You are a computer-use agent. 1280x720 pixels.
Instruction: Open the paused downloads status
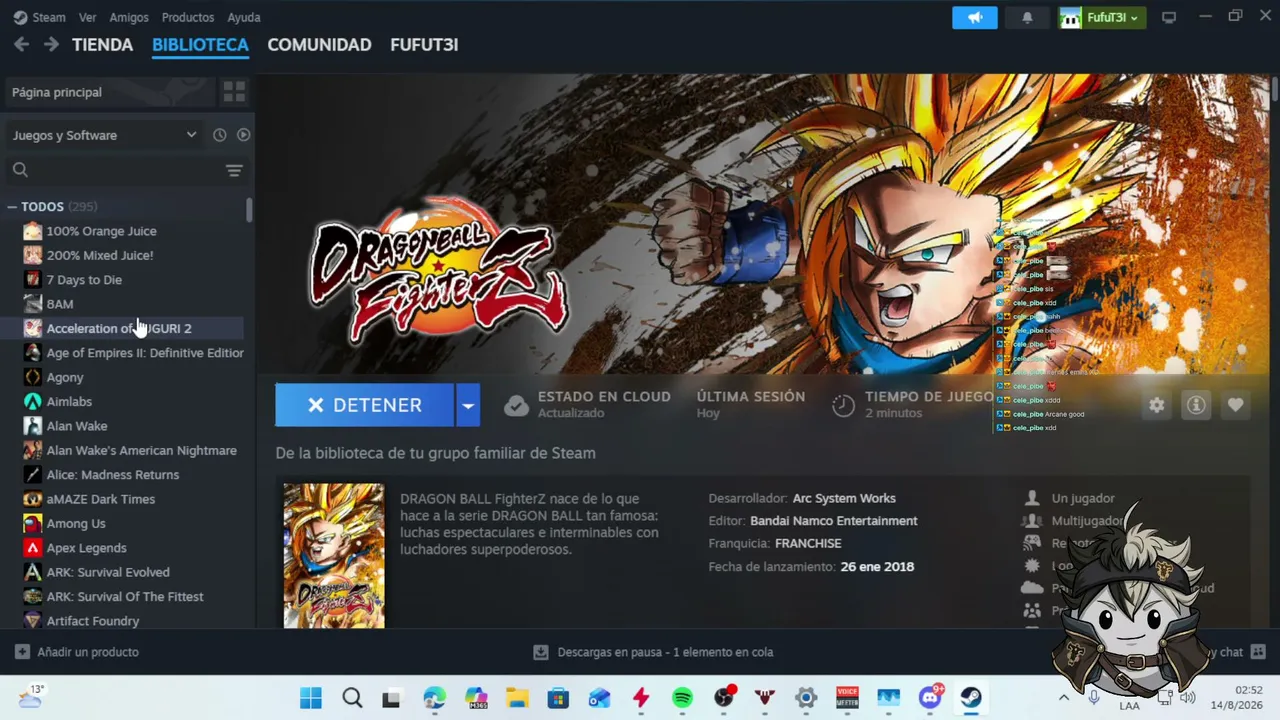point(654,652)
